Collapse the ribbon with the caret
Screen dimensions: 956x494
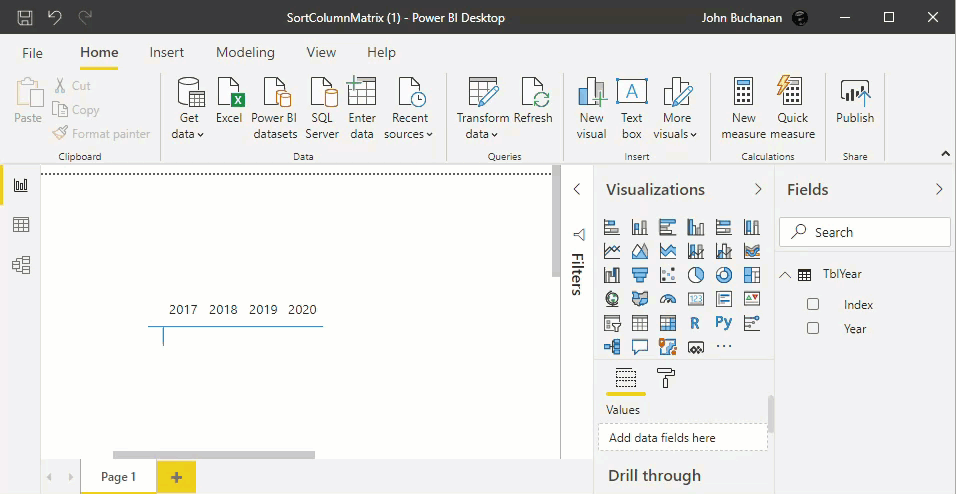pyautogui.click(x=946, y=153)
